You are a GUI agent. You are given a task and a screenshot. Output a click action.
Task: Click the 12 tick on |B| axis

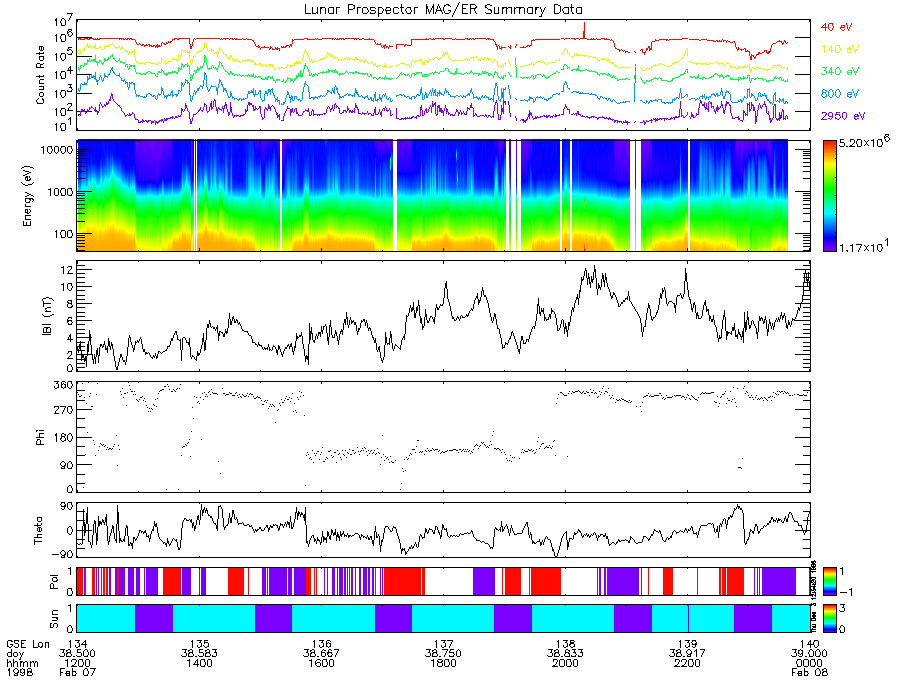(x=66, y=269)
